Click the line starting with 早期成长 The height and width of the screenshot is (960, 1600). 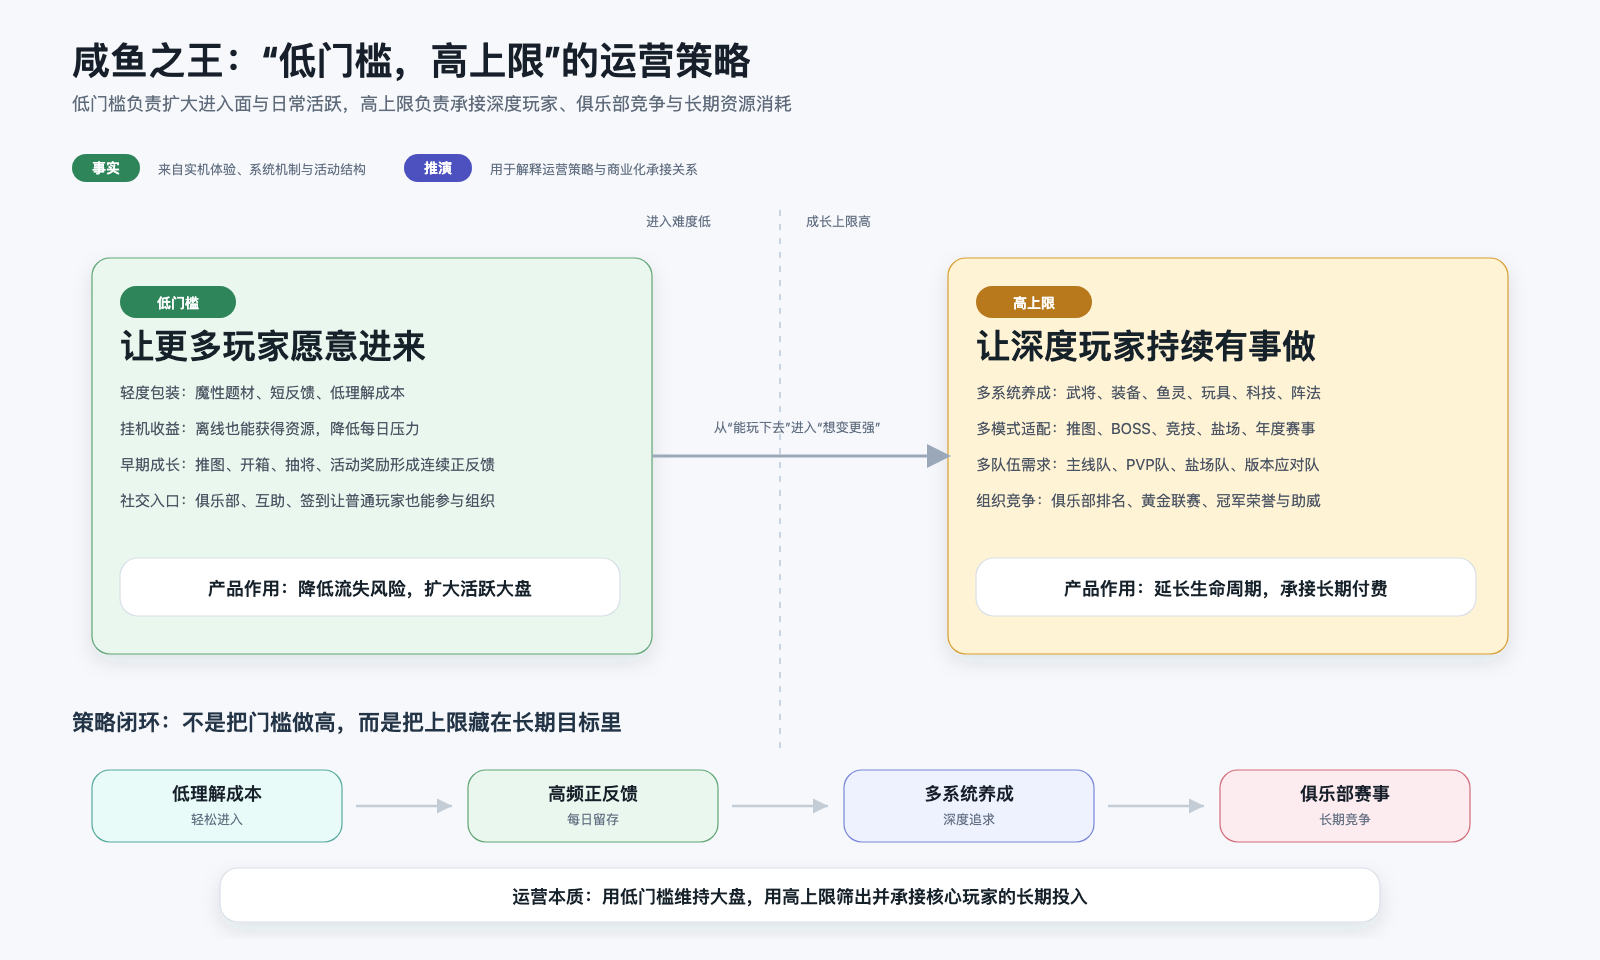point(307,465)
